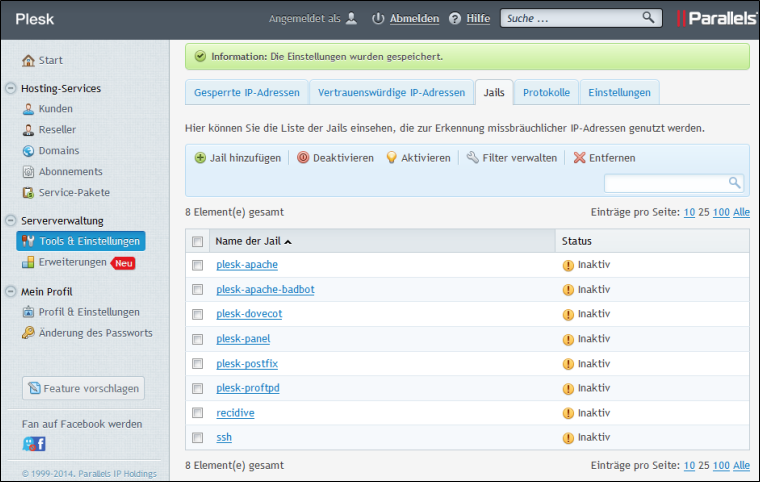Click the wrench Filter verwalten icon
The height and width of the screenshot is (482, 760).
(x=473, y=157)
